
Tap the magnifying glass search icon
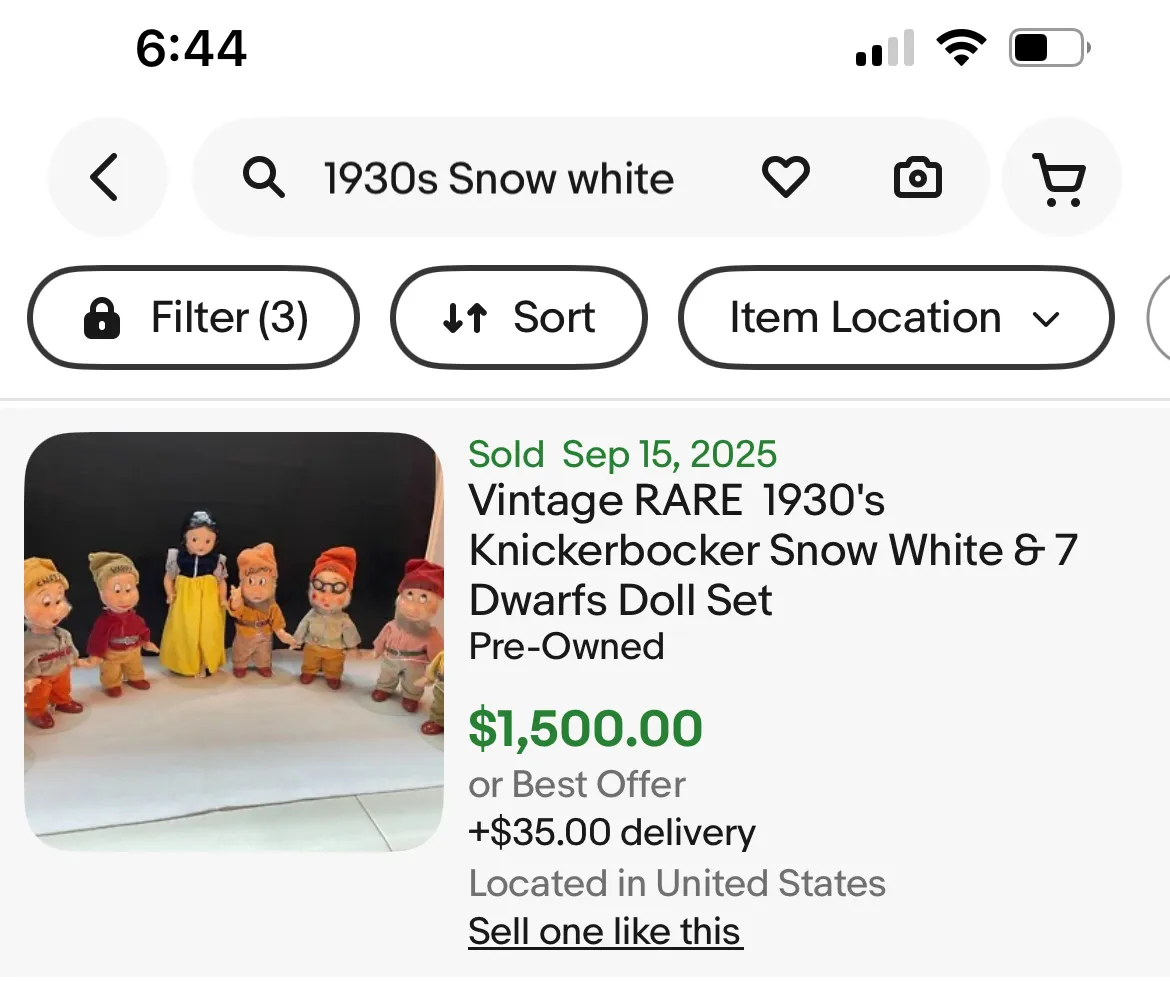[x=264, y=178]
